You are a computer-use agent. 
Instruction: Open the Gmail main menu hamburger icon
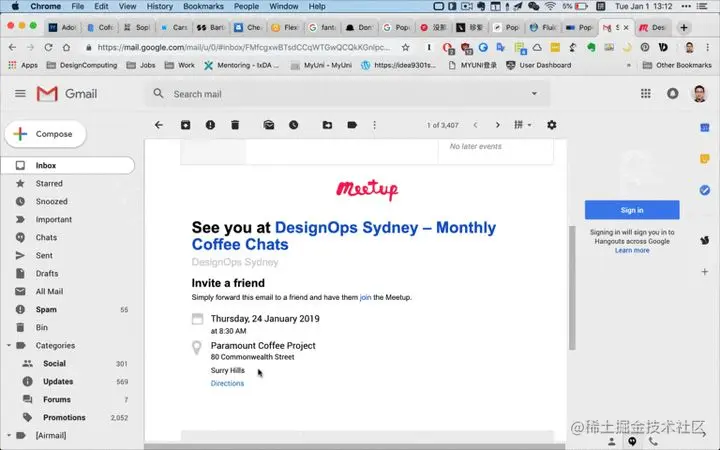20,94
